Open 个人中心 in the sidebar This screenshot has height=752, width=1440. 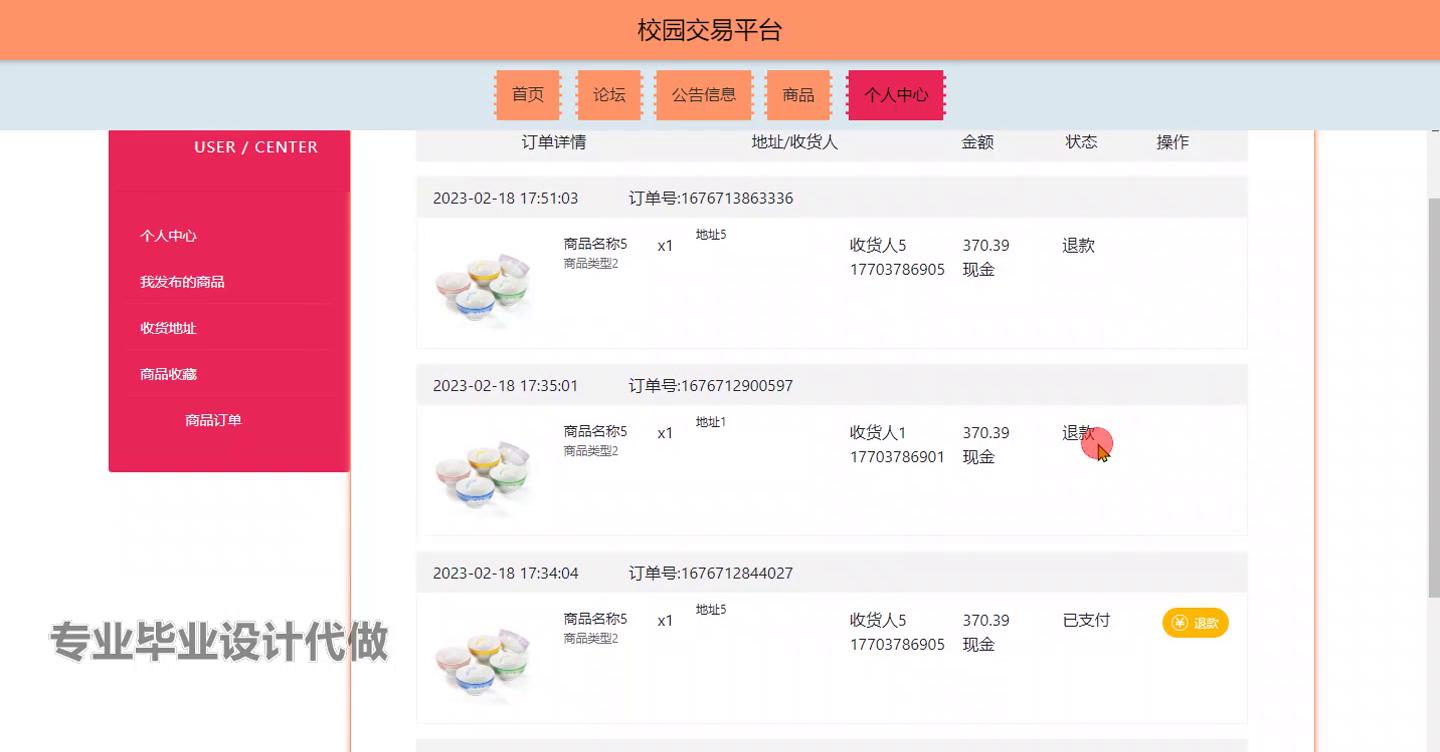point(168,236)
